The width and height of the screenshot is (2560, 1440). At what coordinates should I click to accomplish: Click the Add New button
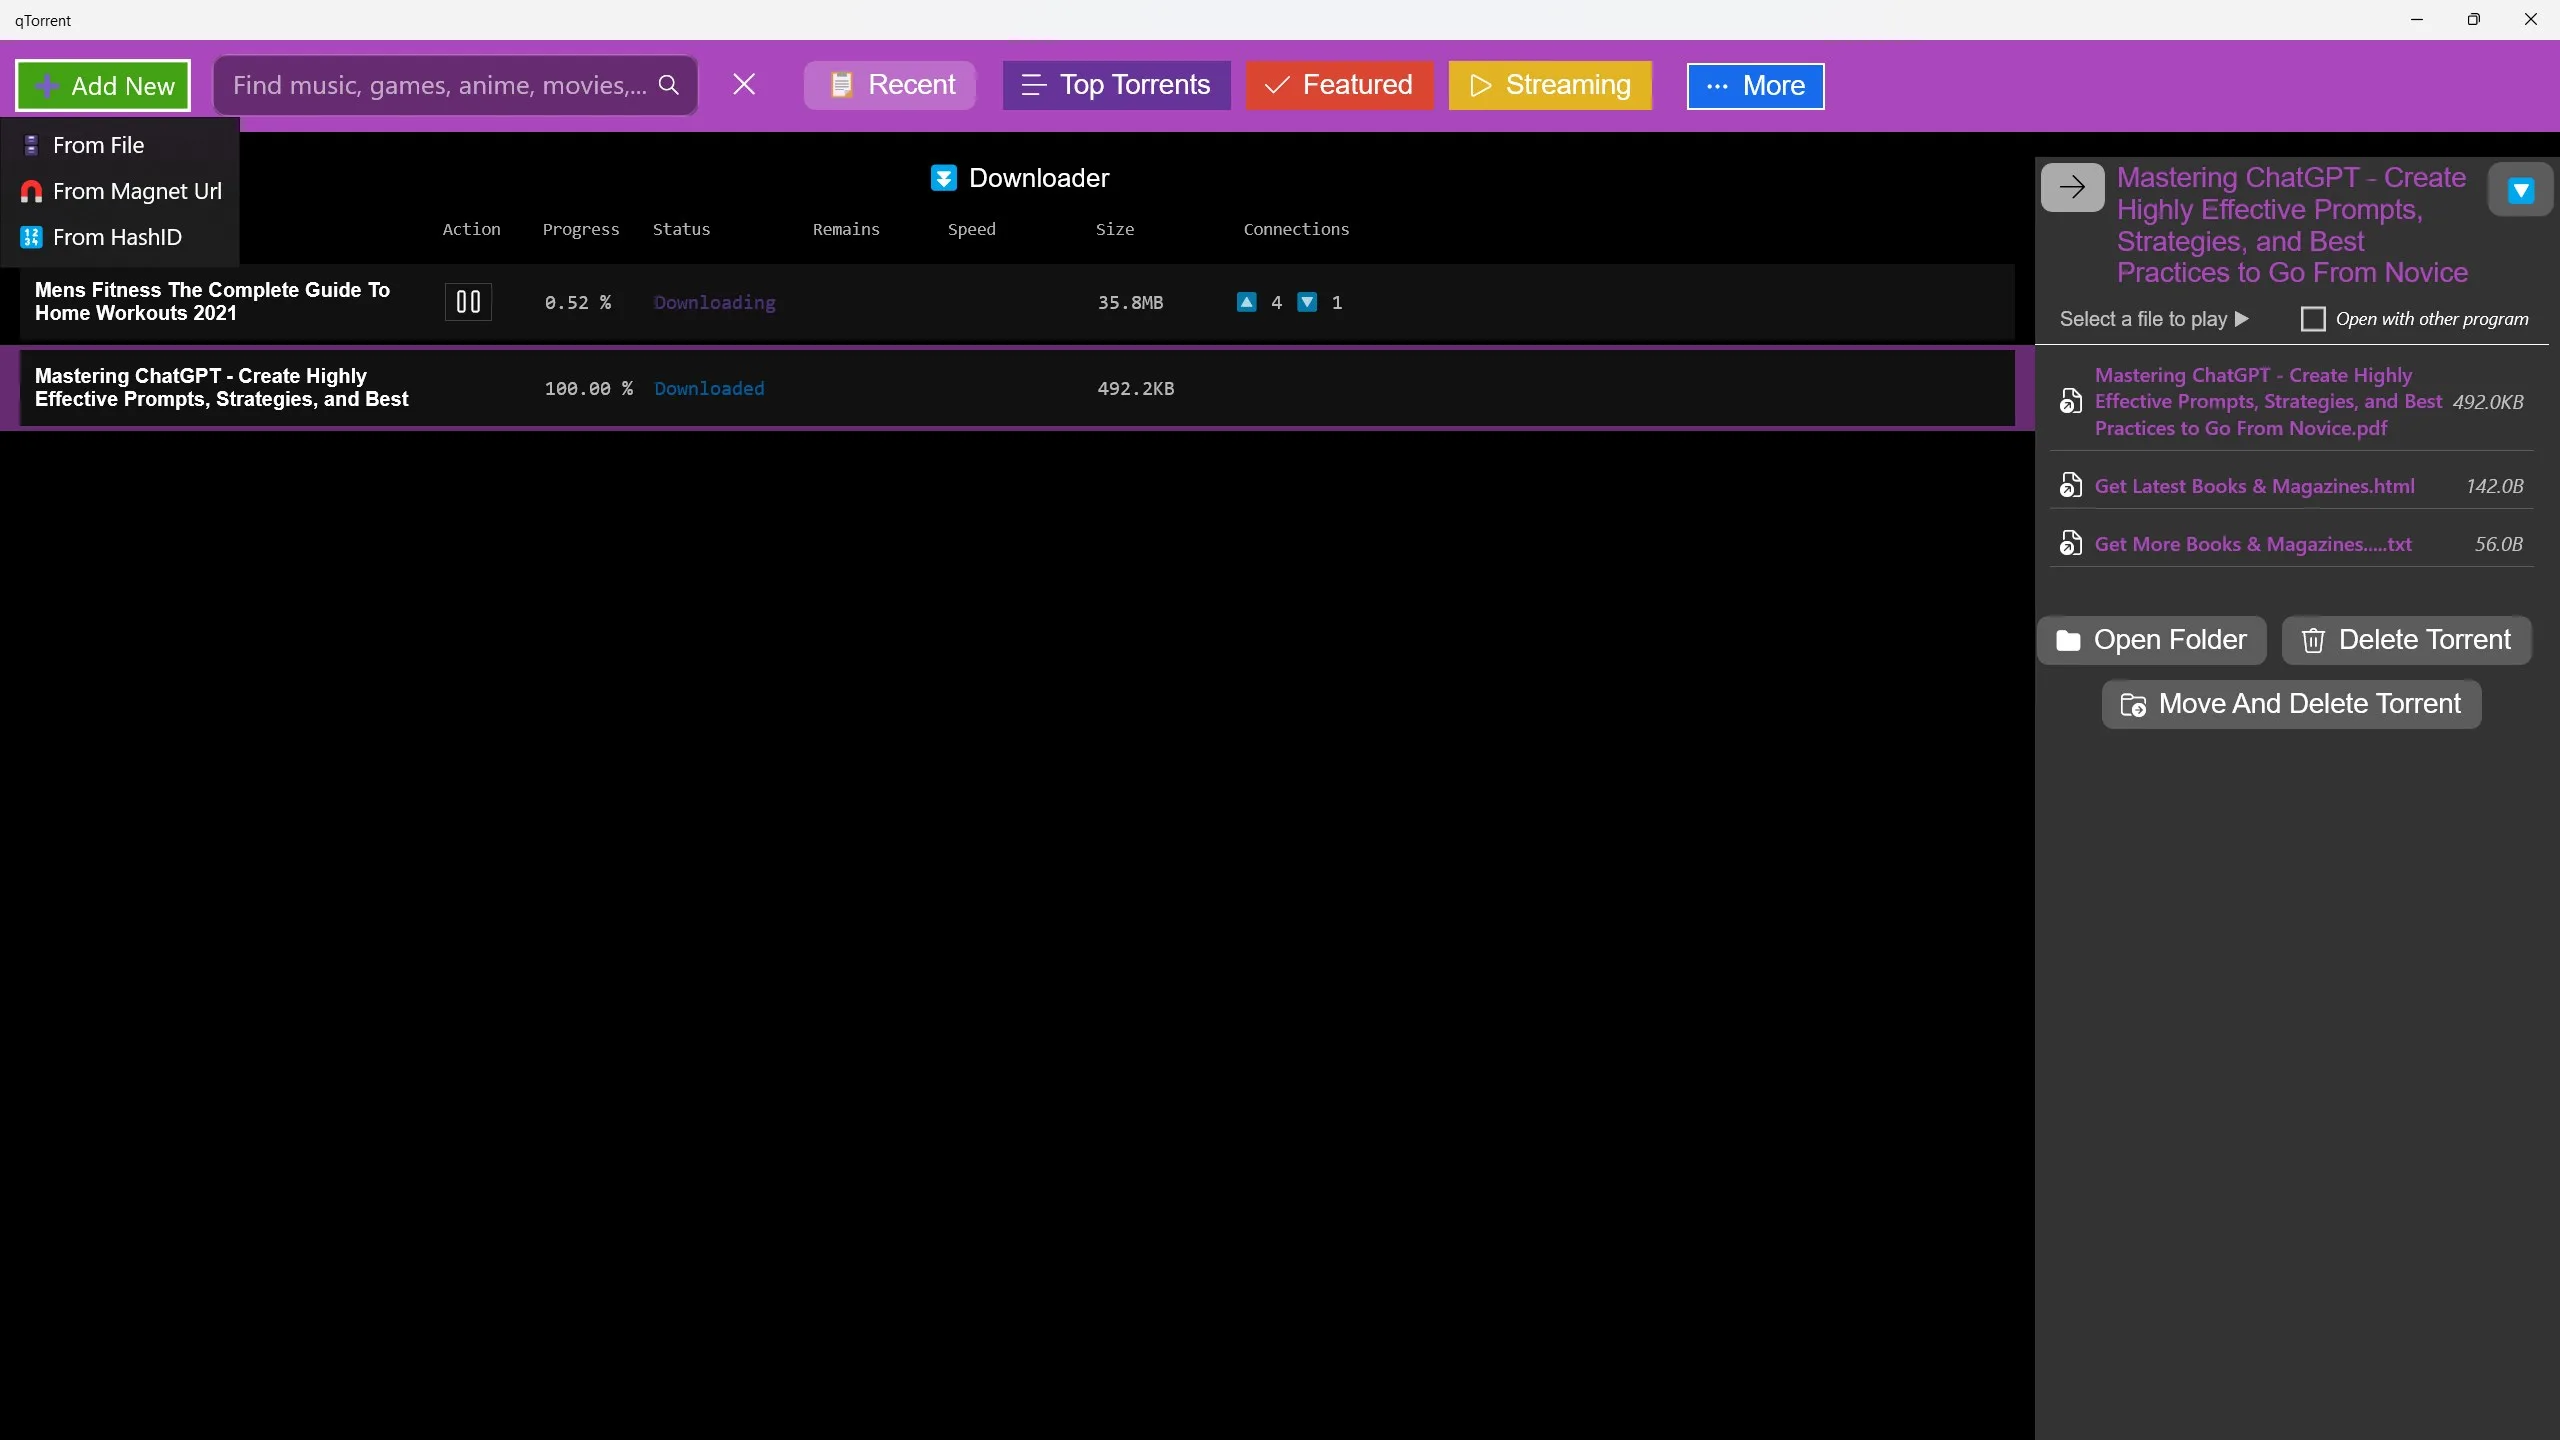103,86
